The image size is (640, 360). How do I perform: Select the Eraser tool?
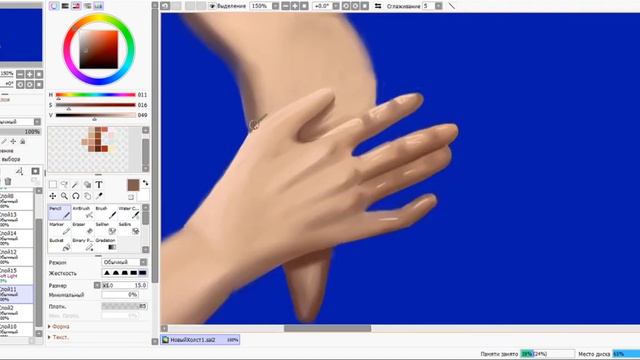83,229
